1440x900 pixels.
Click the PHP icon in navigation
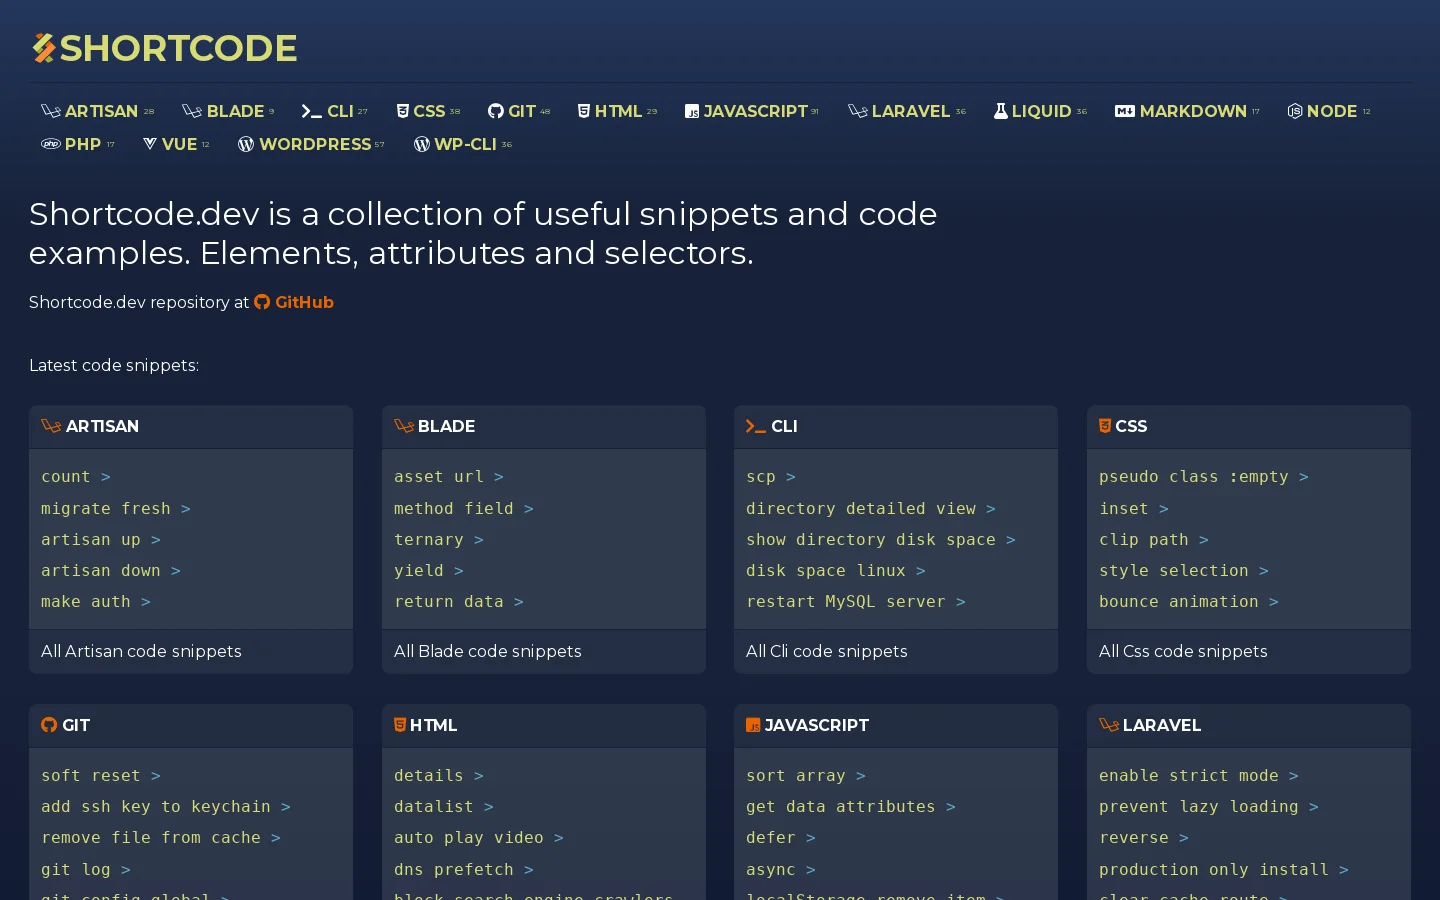pos(51,144)
